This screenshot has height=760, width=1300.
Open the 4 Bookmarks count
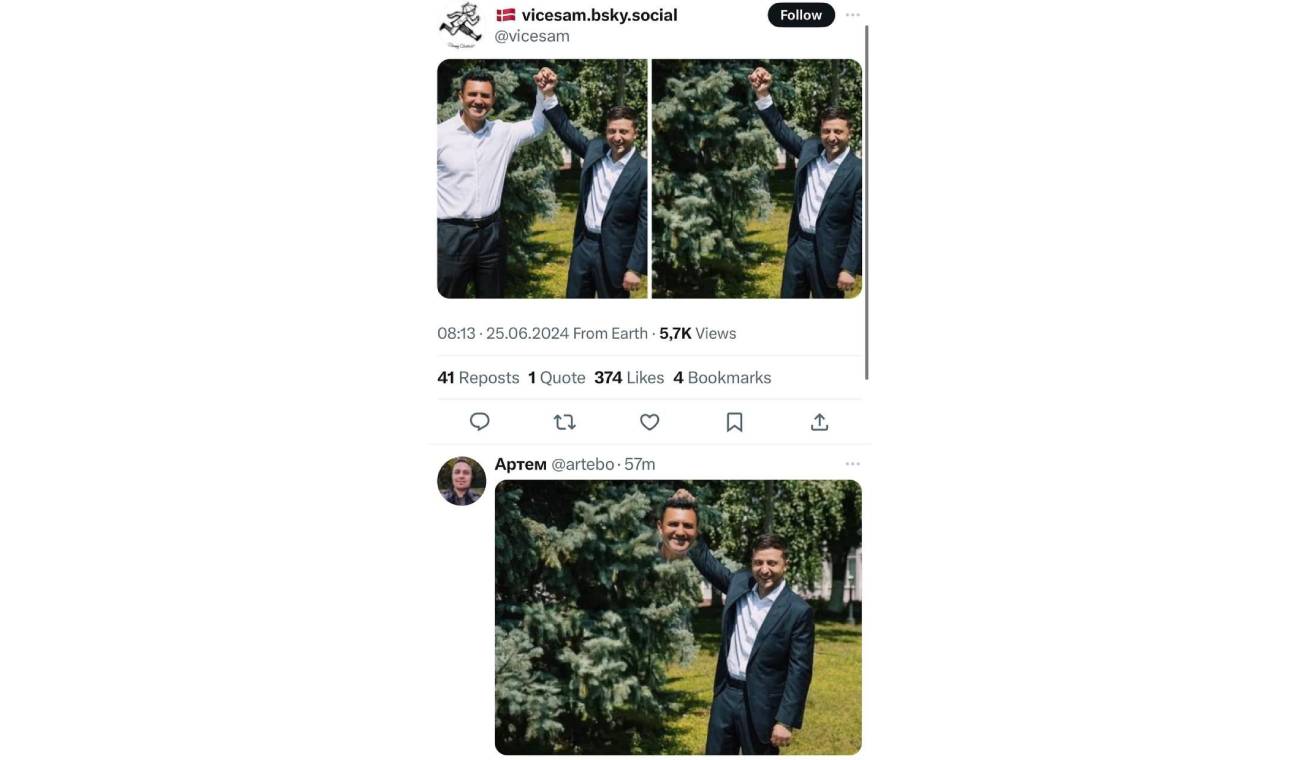coord(722,378)
